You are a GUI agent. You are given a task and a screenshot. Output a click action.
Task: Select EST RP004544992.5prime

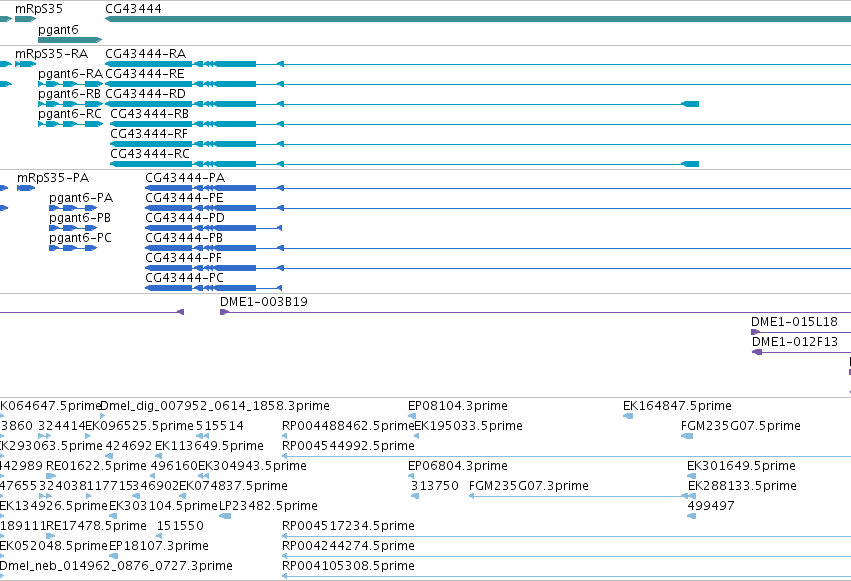point(348,446)
